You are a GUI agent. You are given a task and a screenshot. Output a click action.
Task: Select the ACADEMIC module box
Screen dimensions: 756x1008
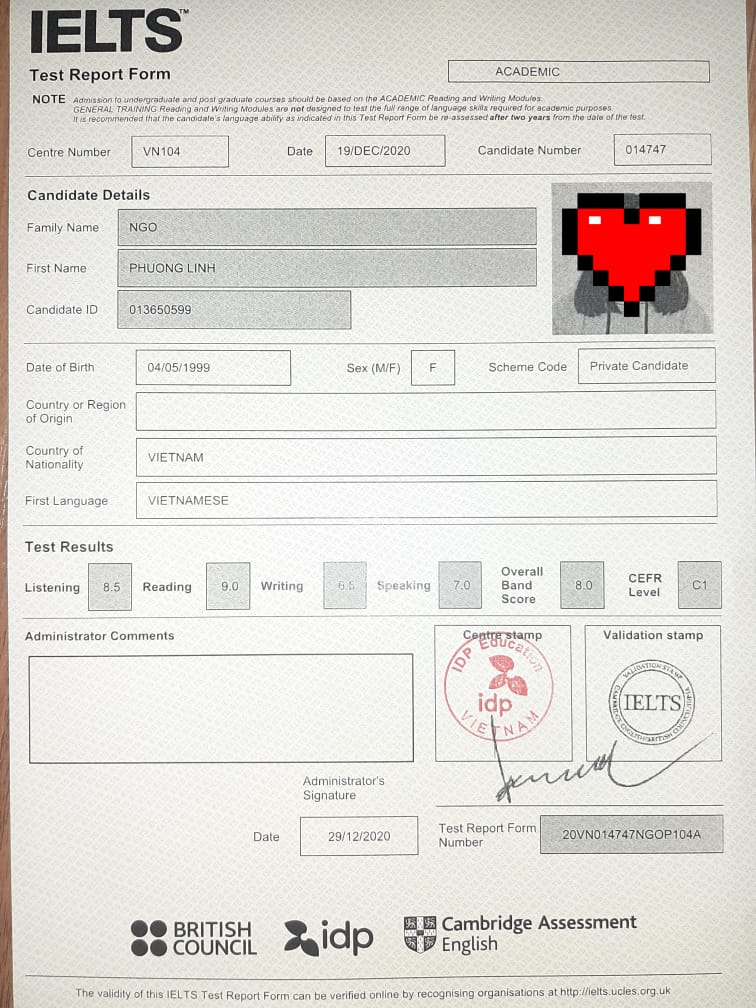(x=579, y=71)
